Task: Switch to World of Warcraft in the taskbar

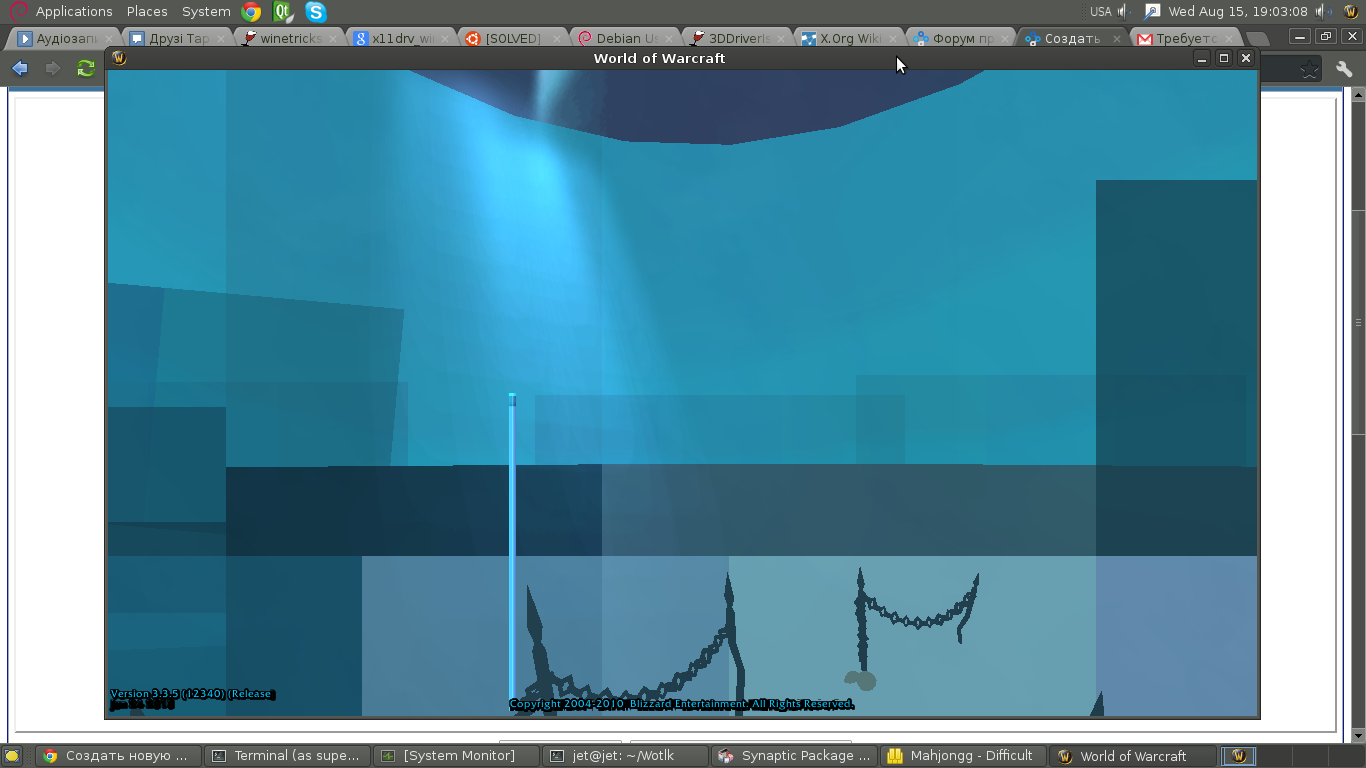Action: pos(1132,756)
